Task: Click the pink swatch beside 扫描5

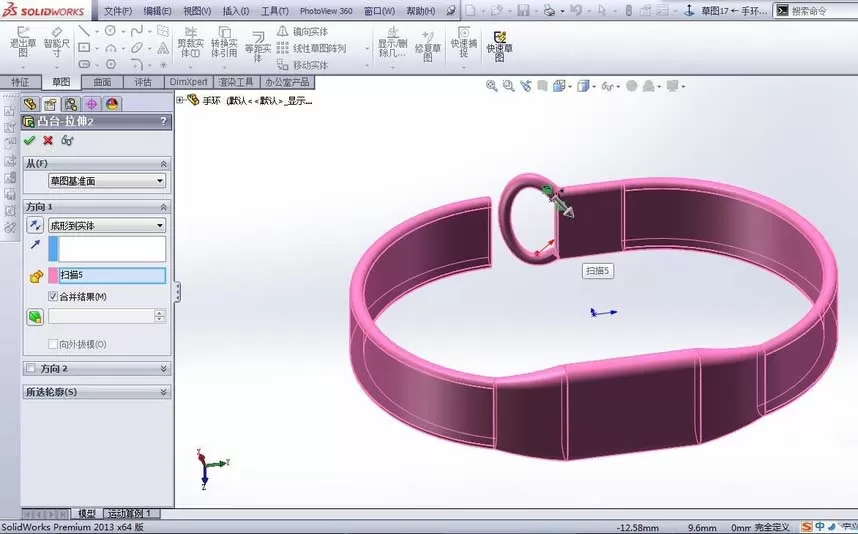Action: click(53, 275)
